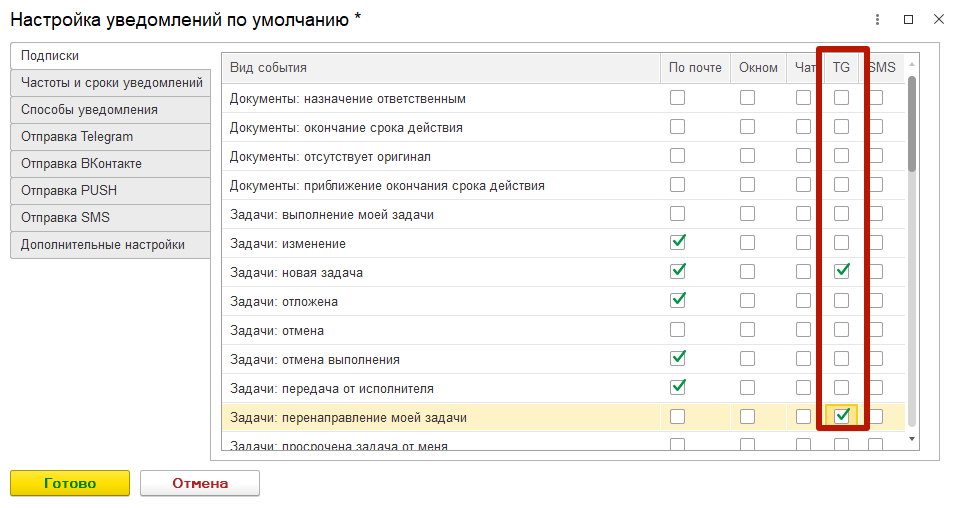Check По почте for Документы: отсутствует оригинал
955x508 pixels.
point(677,155)
